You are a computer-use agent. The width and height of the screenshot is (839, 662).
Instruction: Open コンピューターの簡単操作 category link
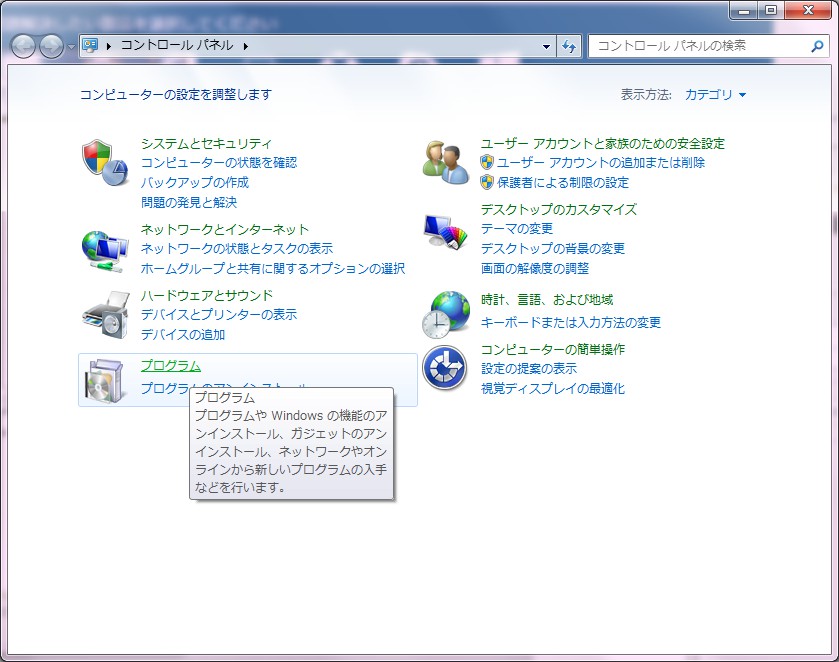(553, 349)
